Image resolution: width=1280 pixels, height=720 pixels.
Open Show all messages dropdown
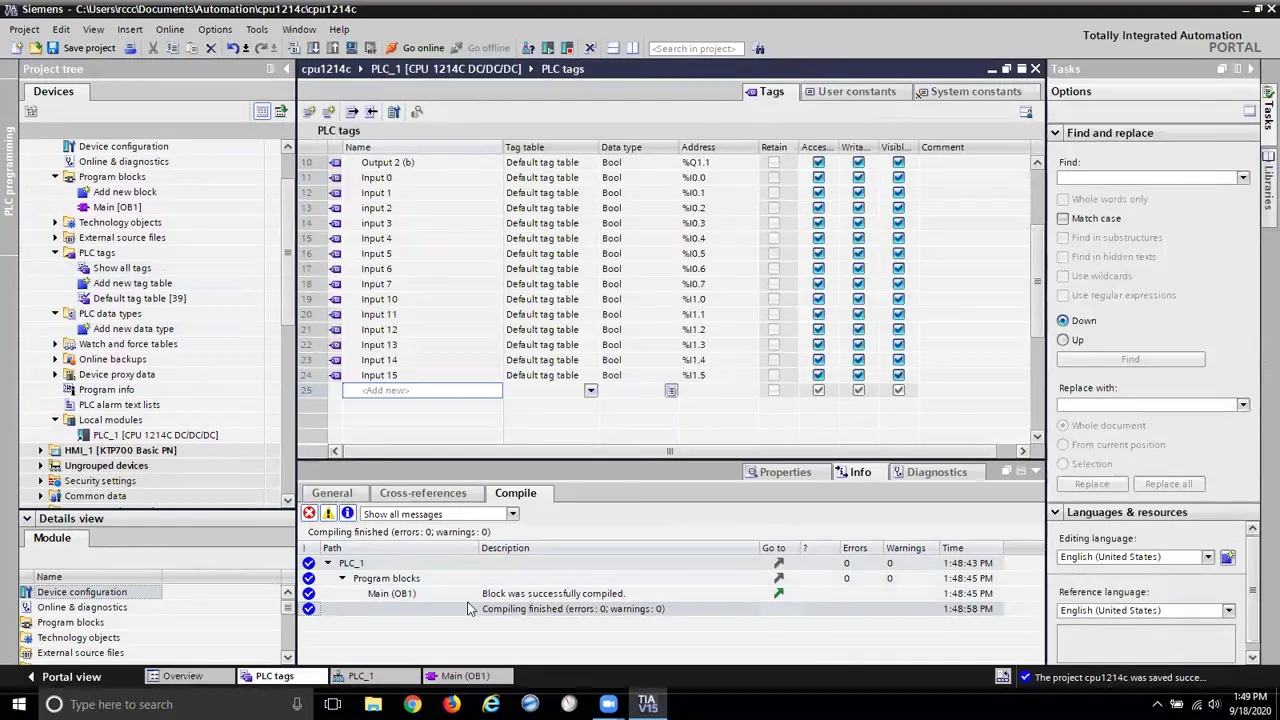pos(512,514)
